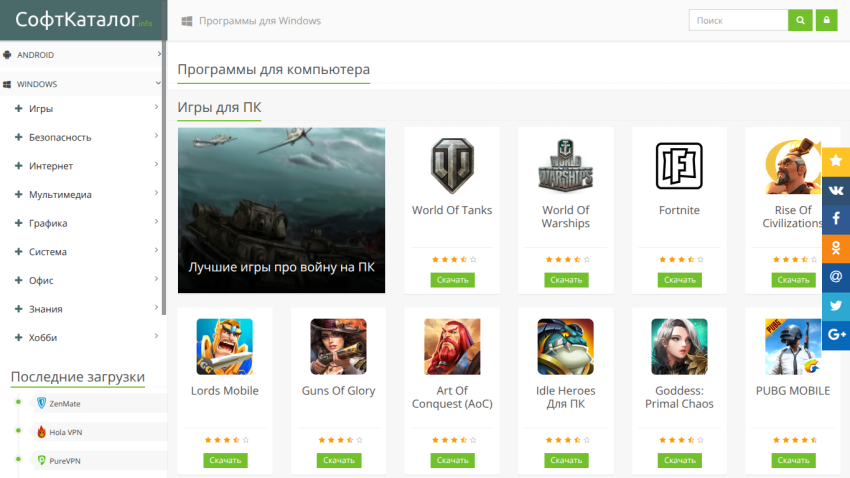Download Idle Heroes via Скачать

tap(566, 460)
